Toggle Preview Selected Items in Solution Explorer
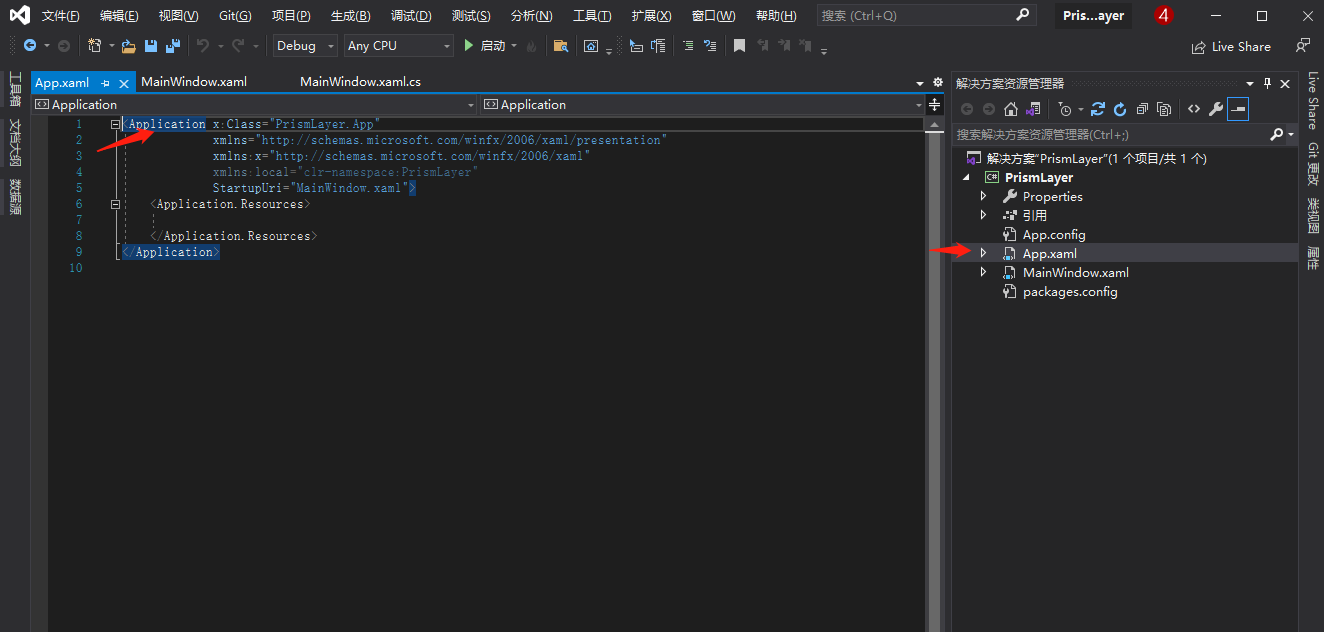1324x632 pixels. point(1238,110)
